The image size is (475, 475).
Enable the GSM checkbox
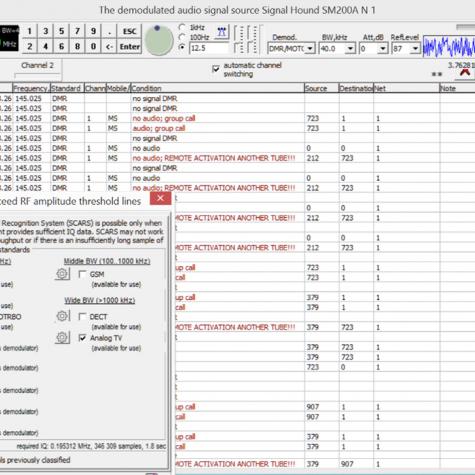82,274
